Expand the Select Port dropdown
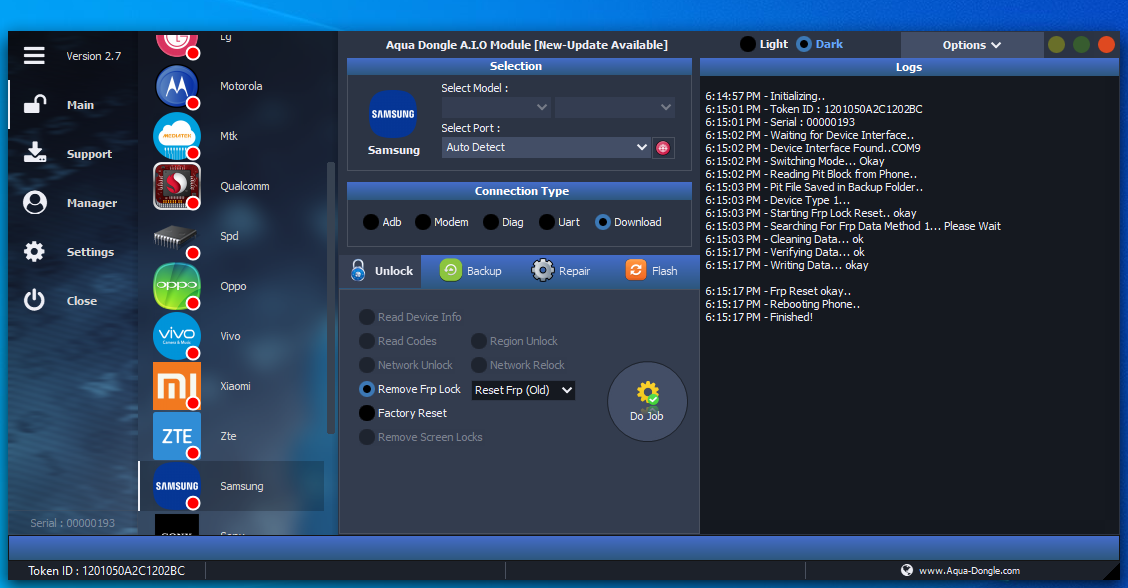Screen dimensions: 1128x588 546,147
